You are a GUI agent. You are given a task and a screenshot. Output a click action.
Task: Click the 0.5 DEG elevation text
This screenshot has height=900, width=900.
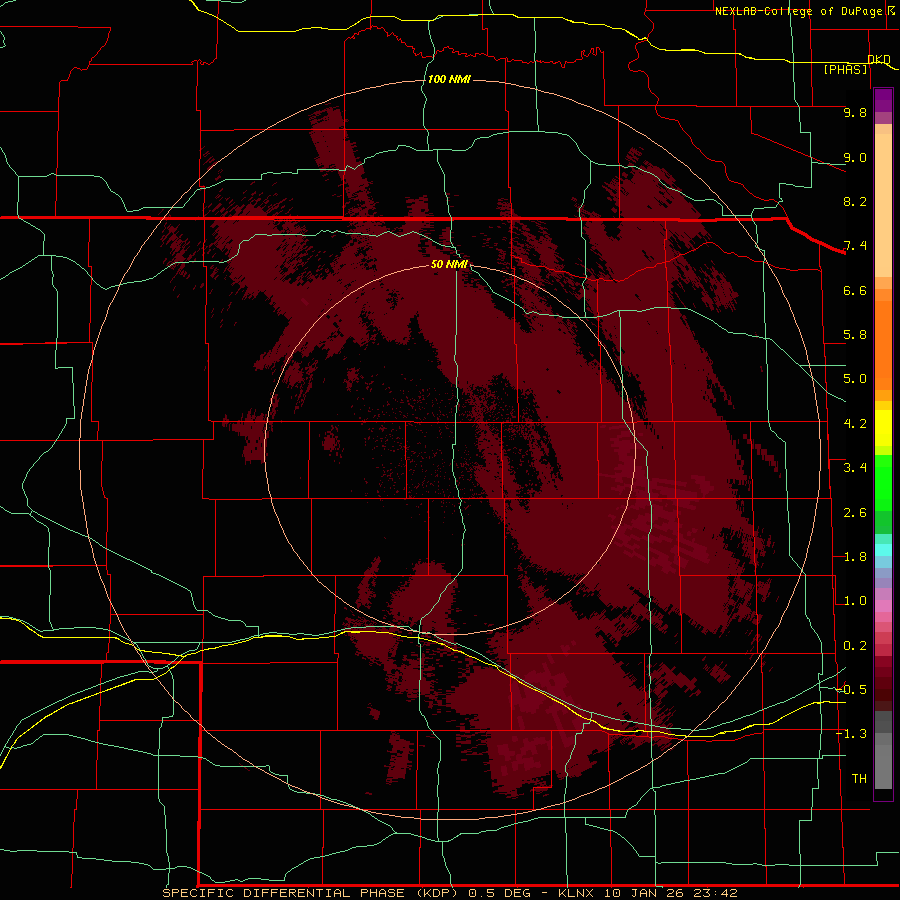[x=501, y=893]
